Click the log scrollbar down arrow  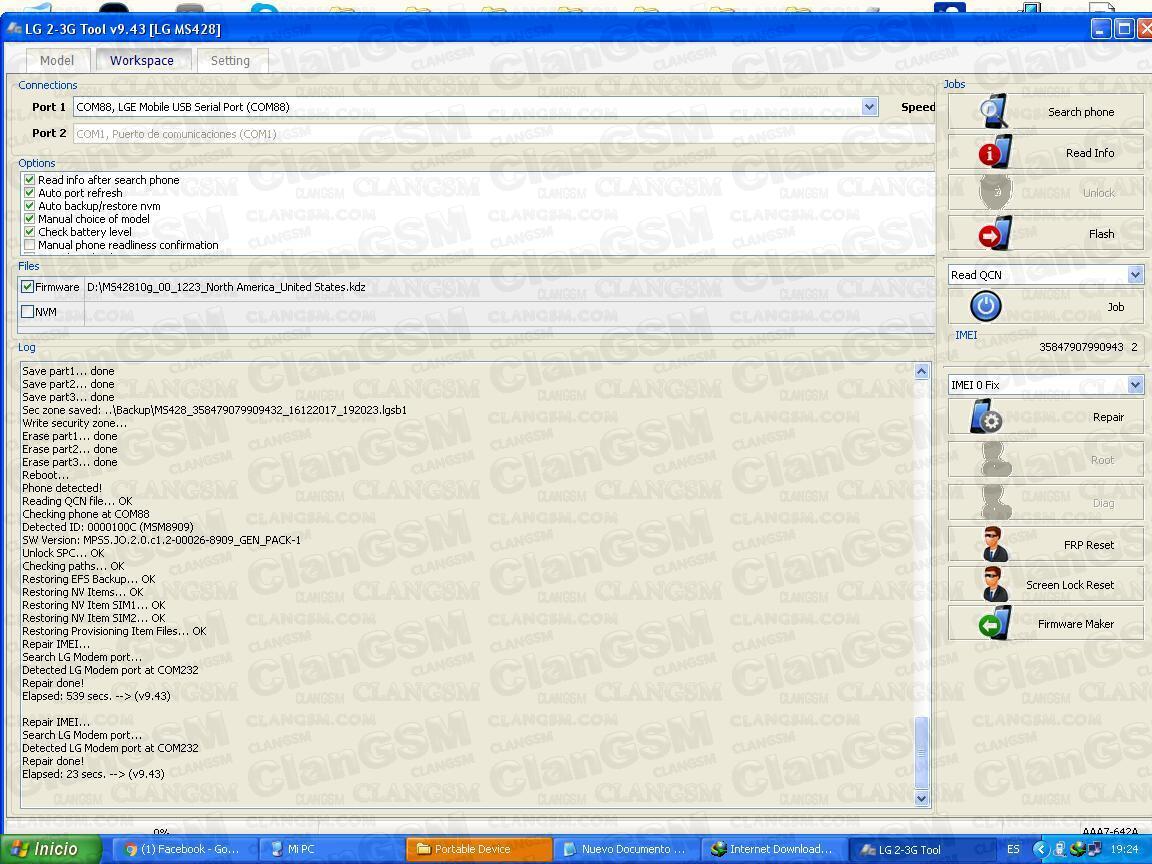[921, 798]
